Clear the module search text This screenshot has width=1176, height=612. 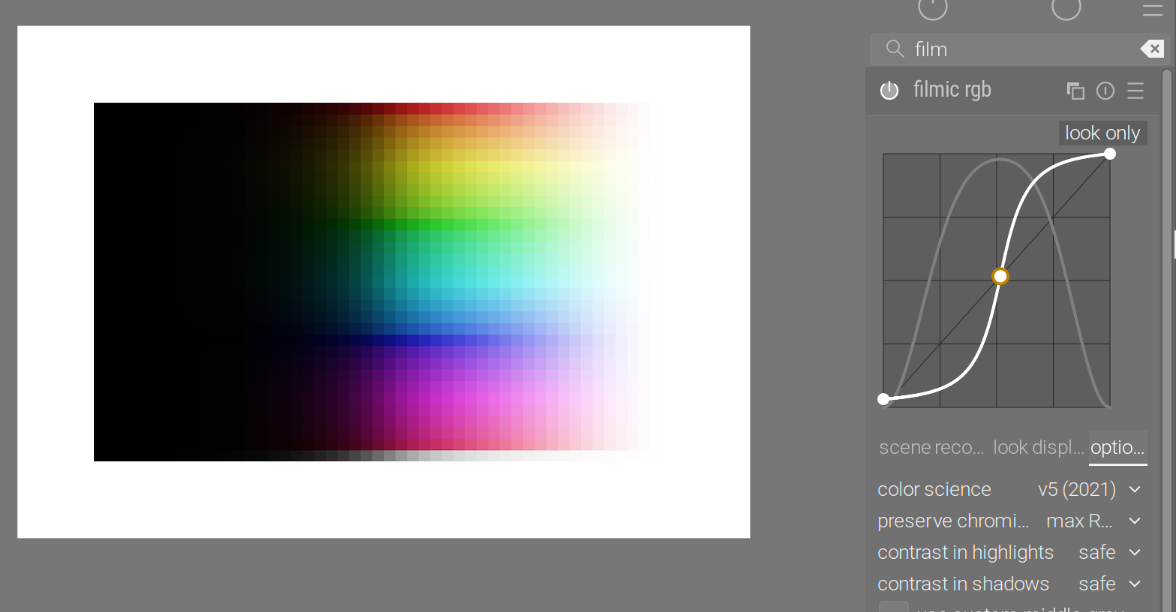point(1151,49)
